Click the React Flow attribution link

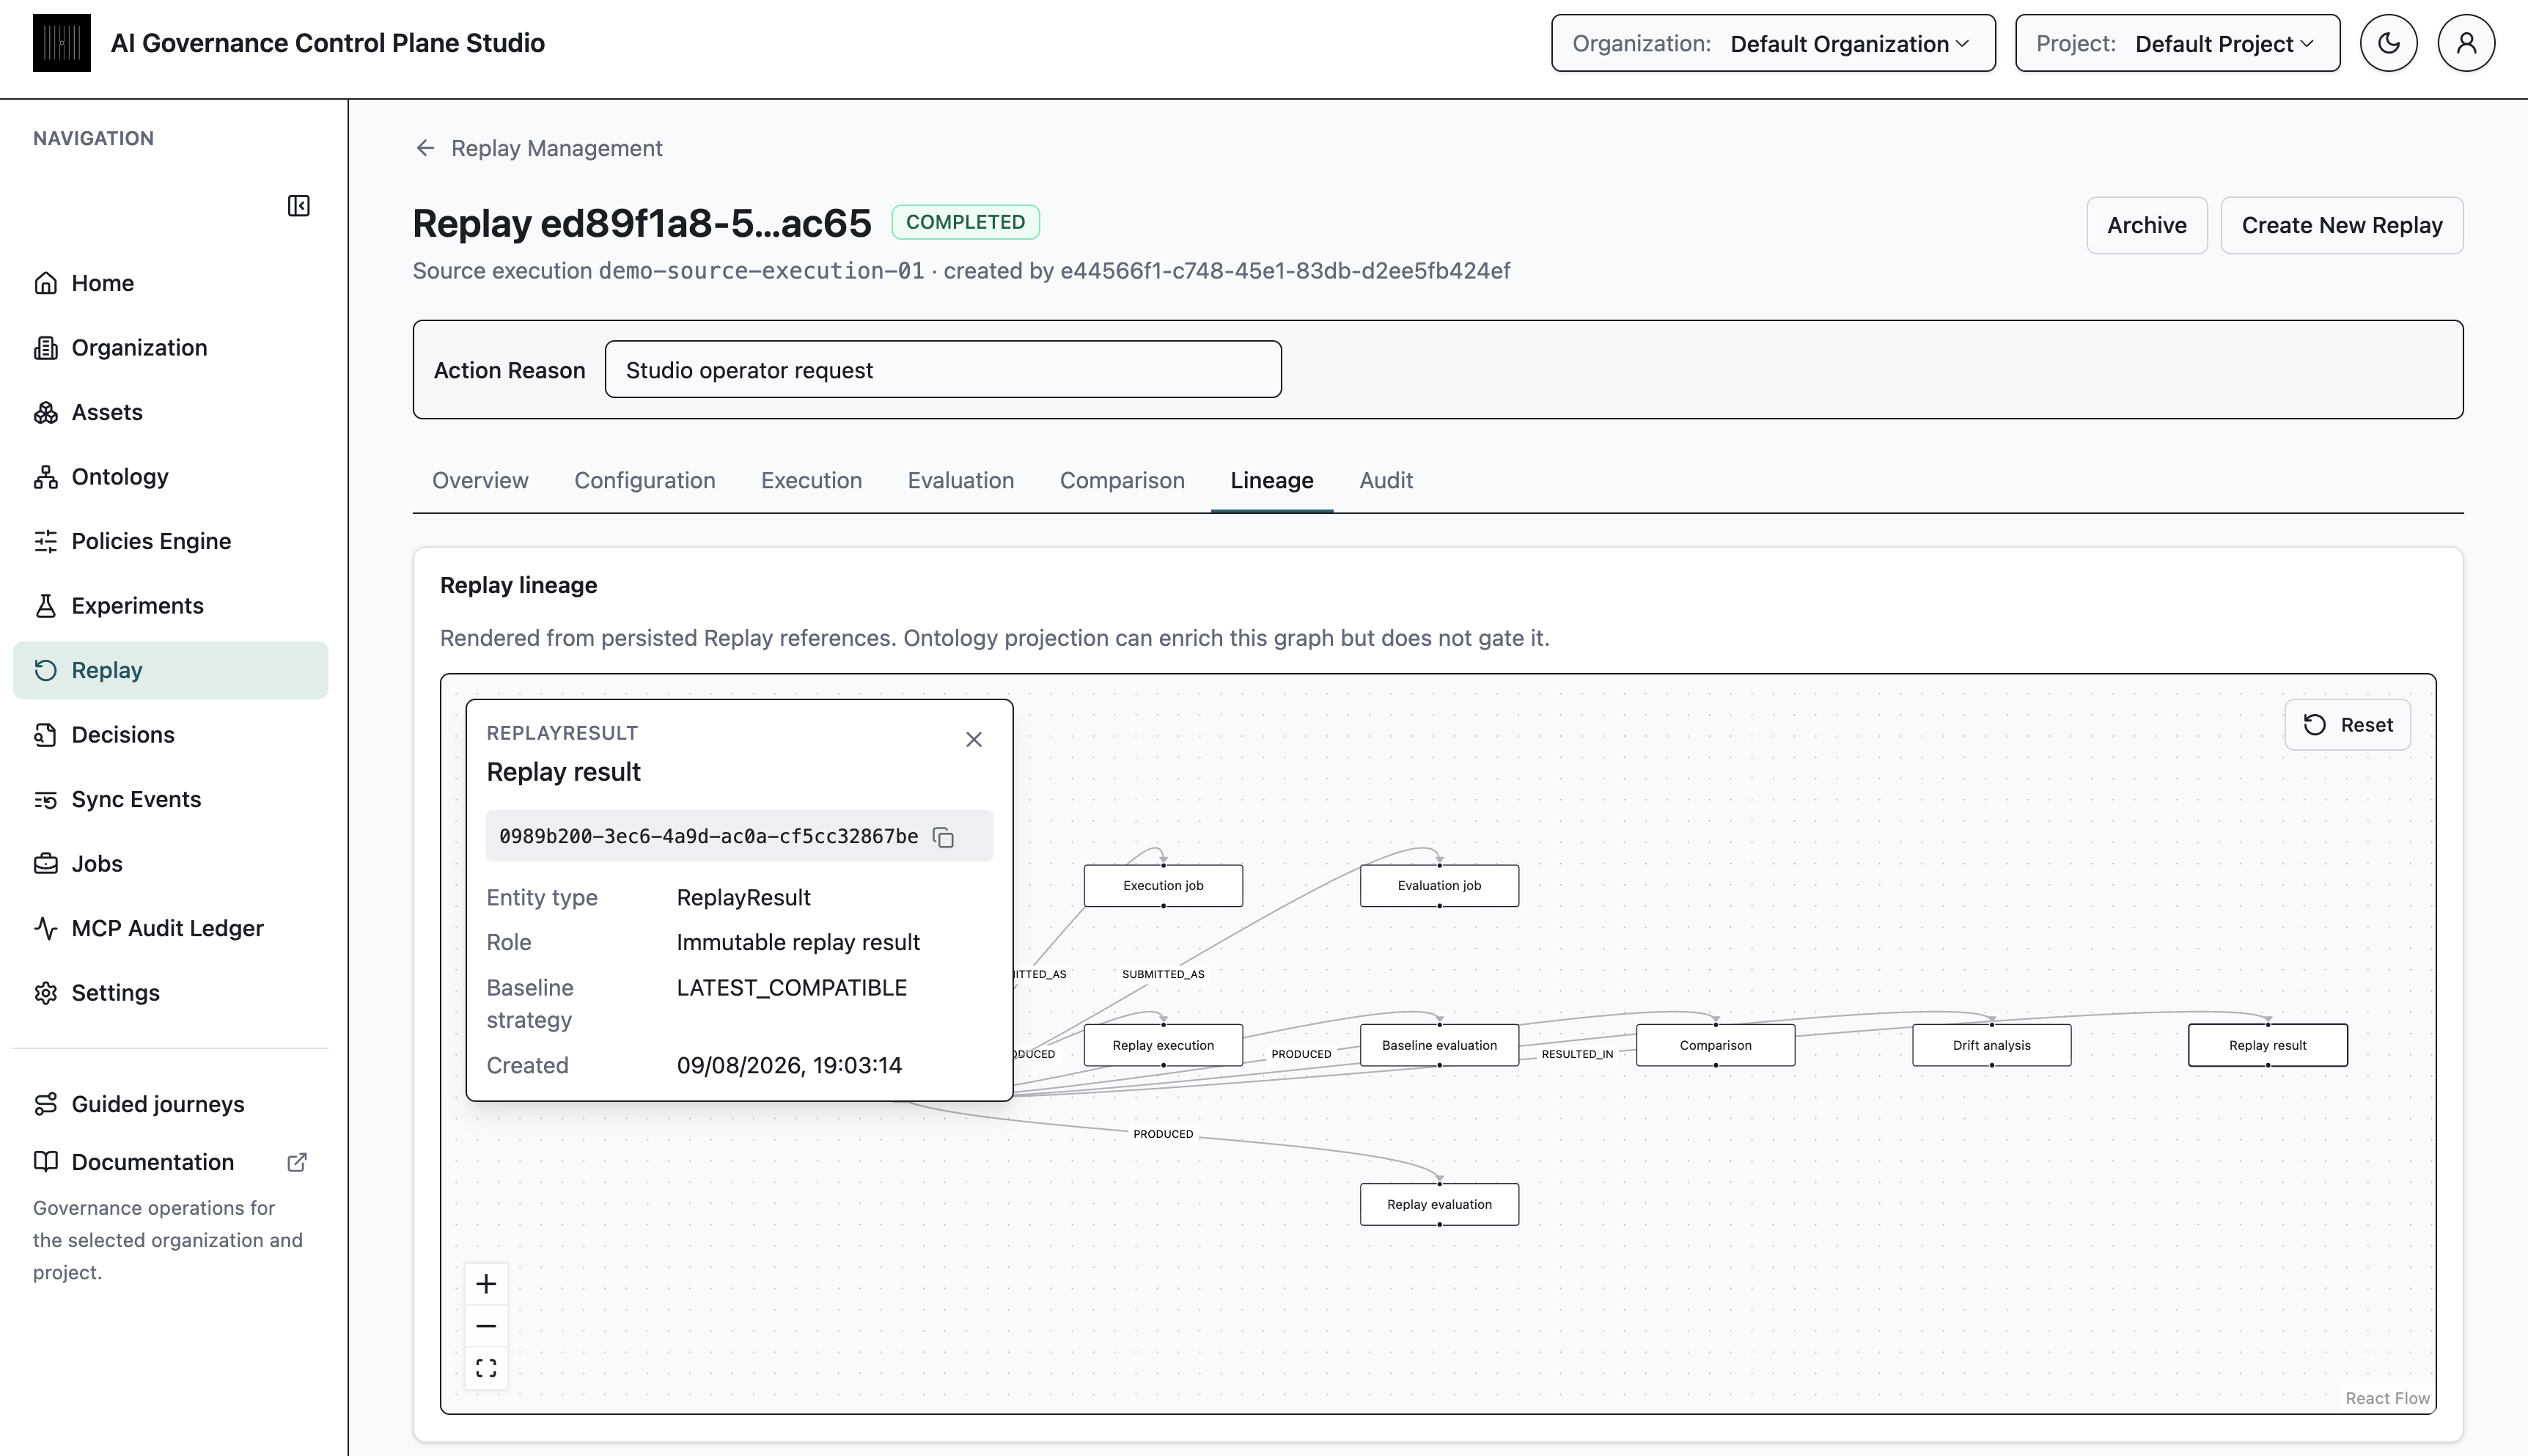(x=2387, y=1398)
